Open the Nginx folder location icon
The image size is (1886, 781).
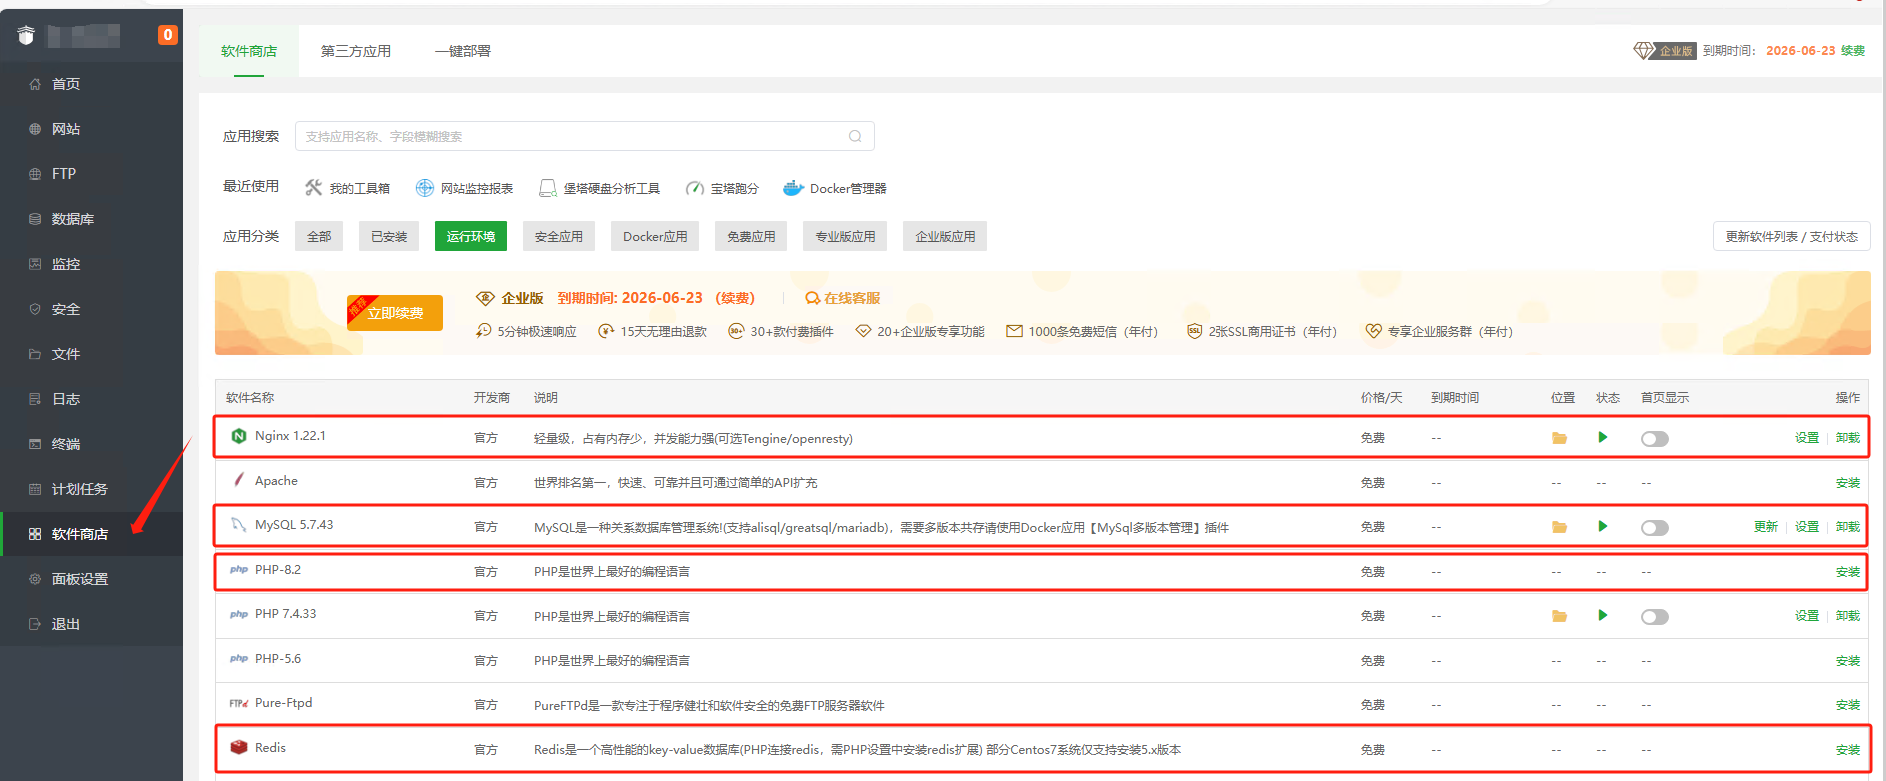[x=1559, y=438]
